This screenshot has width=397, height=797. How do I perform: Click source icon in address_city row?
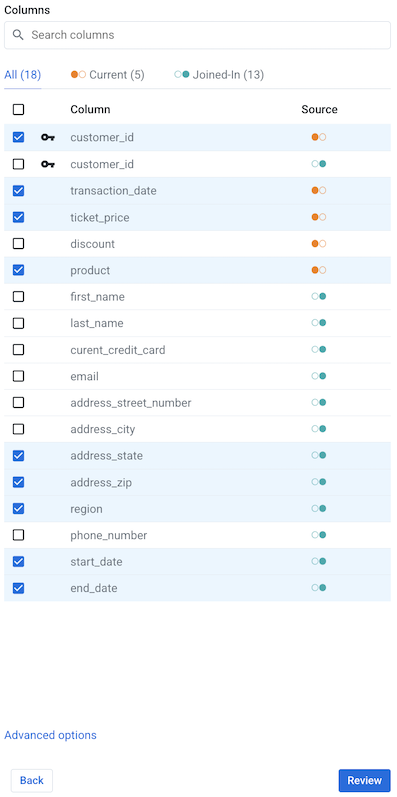coord(319,429)
